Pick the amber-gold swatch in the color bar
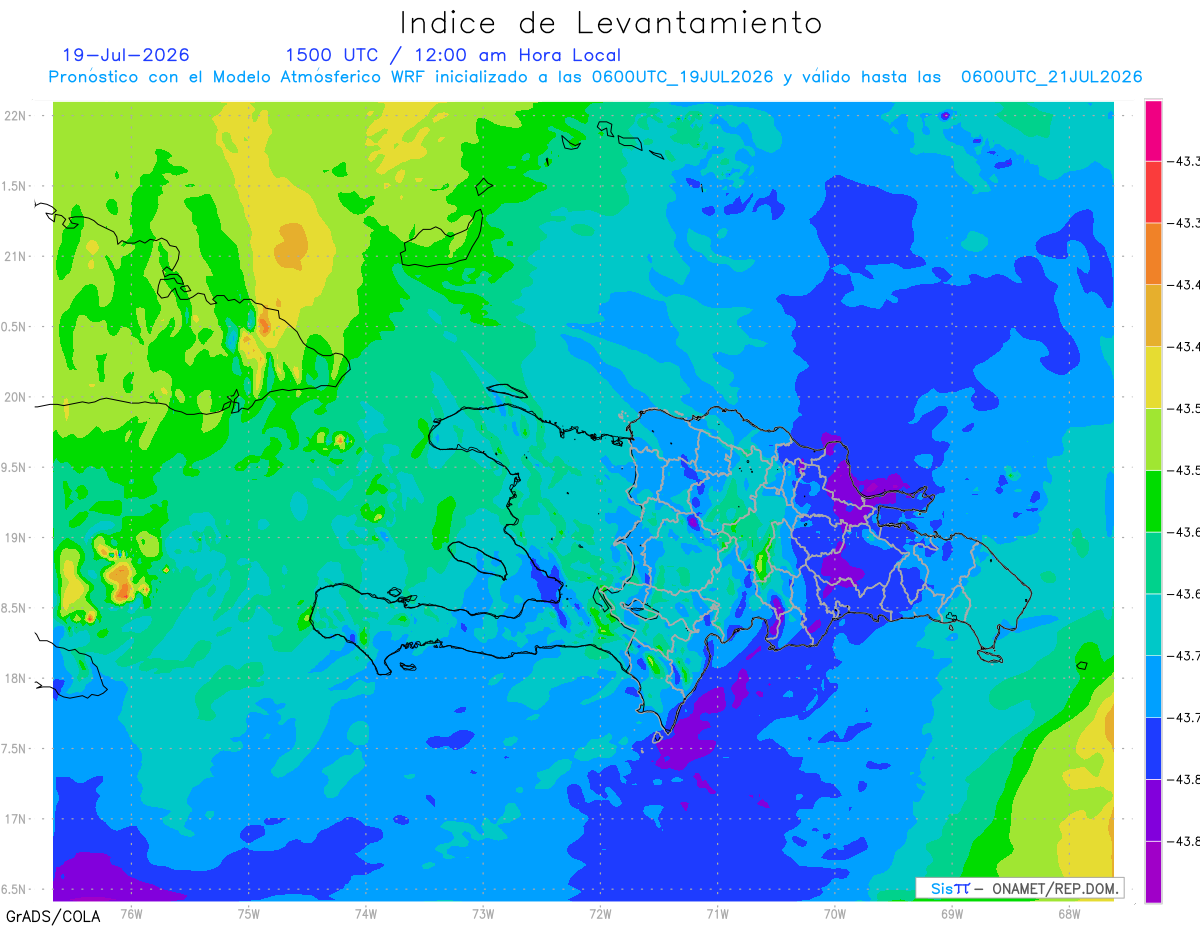This screenshot has height=927, width=1200. 1153,316
